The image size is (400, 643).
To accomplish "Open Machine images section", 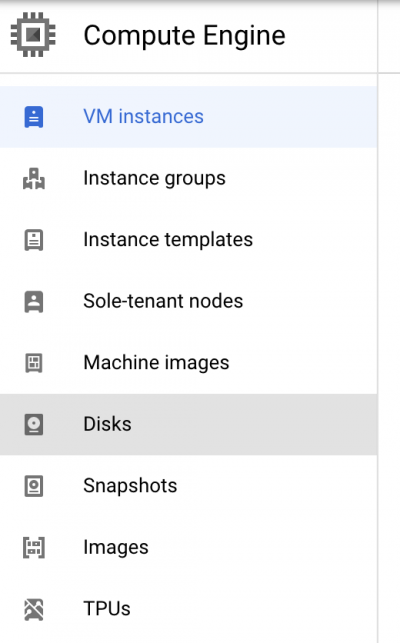I will point(188,363).
